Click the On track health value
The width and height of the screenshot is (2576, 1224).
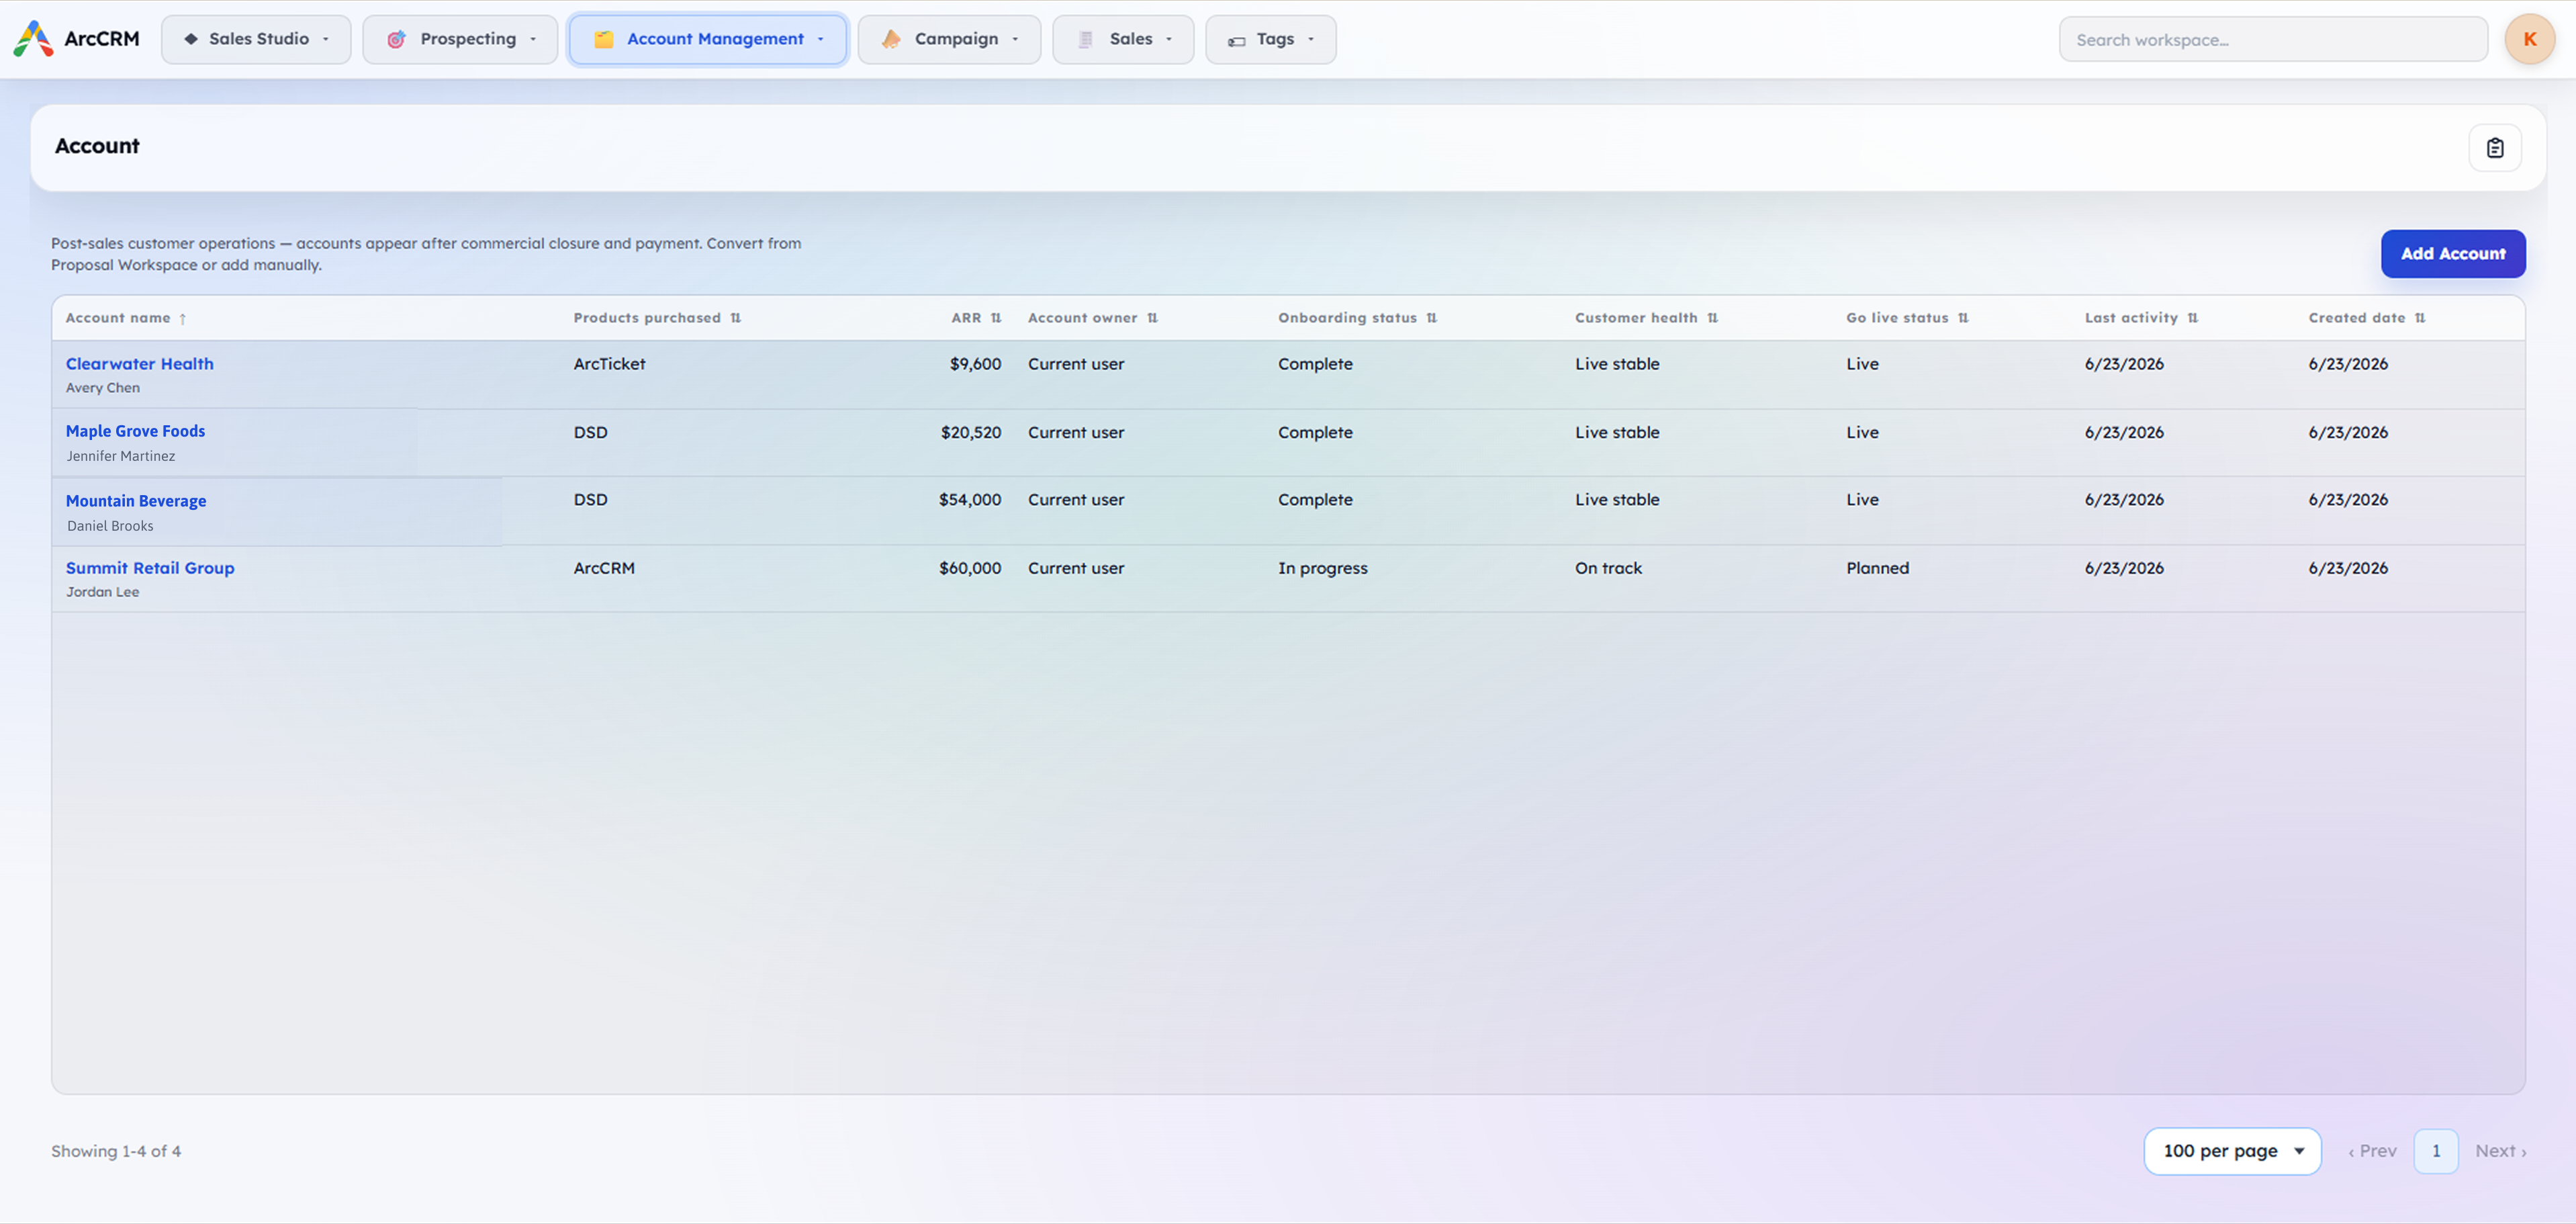[1608, 568]
